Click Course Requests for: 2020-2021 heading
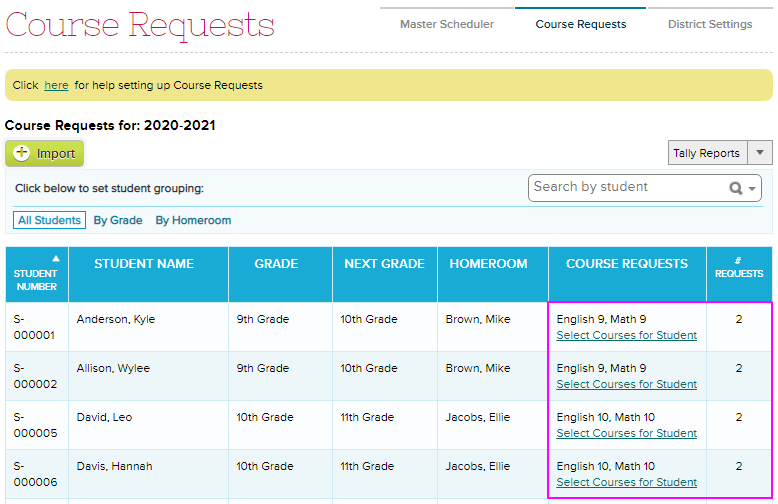Image resolution: width=778 pixels, height=504 pixels. [x=110, y=126]
